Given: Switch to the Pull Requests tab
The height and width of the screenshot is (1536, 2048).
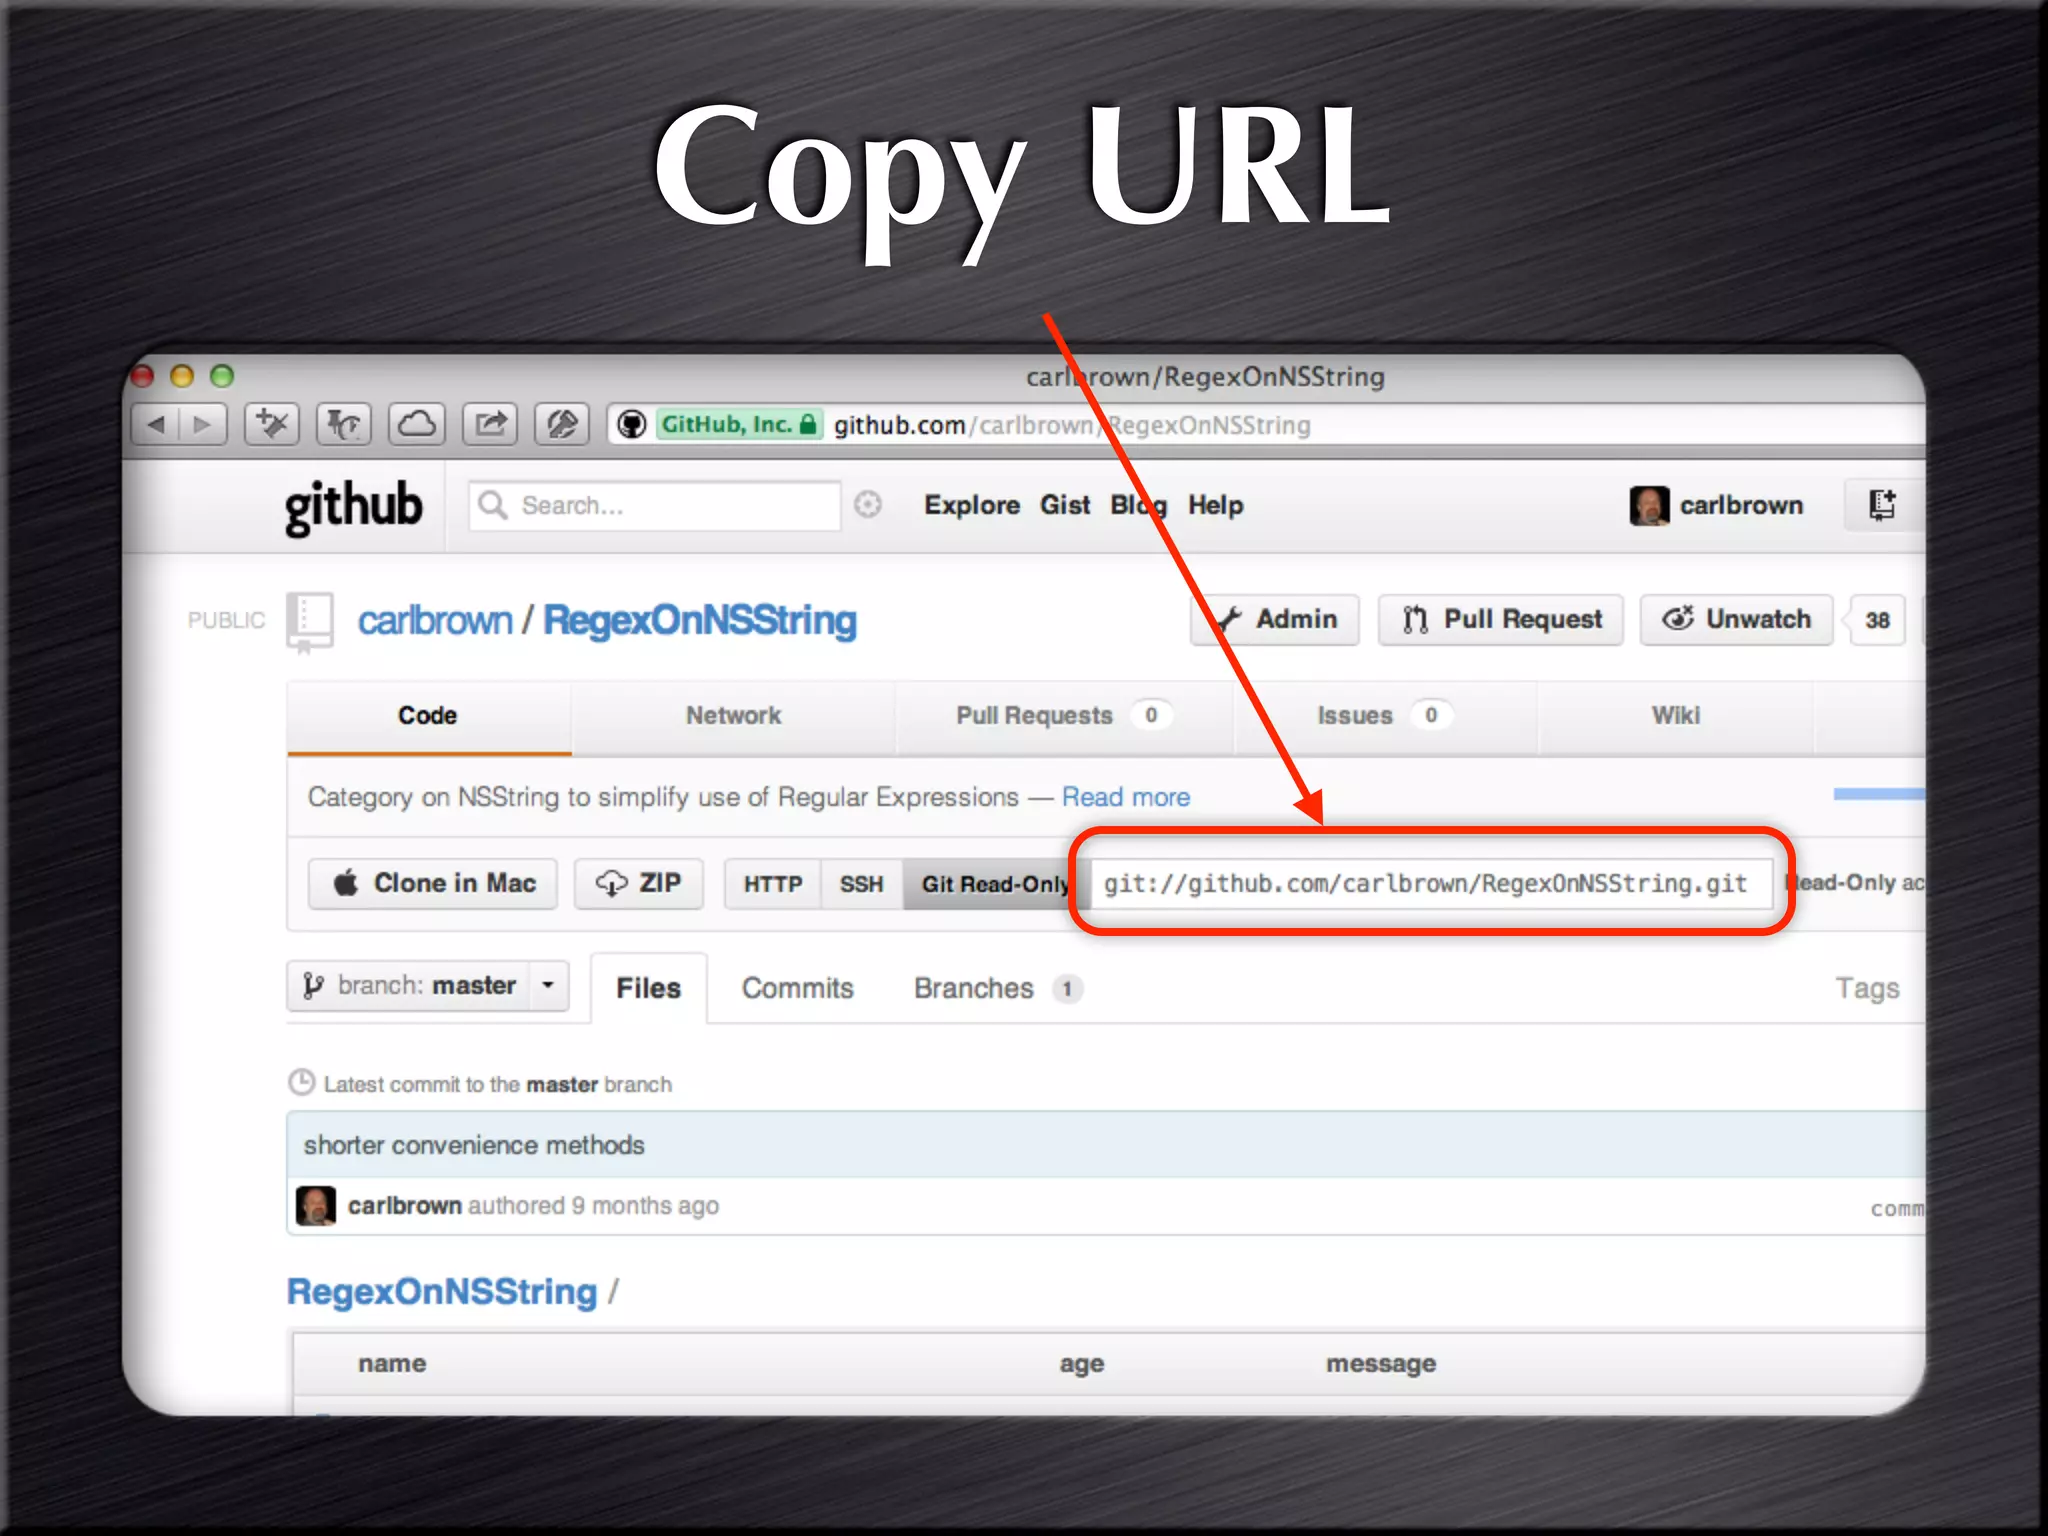Looking at the screenshot, I should pyautogui.click(x=1064, y=716).
